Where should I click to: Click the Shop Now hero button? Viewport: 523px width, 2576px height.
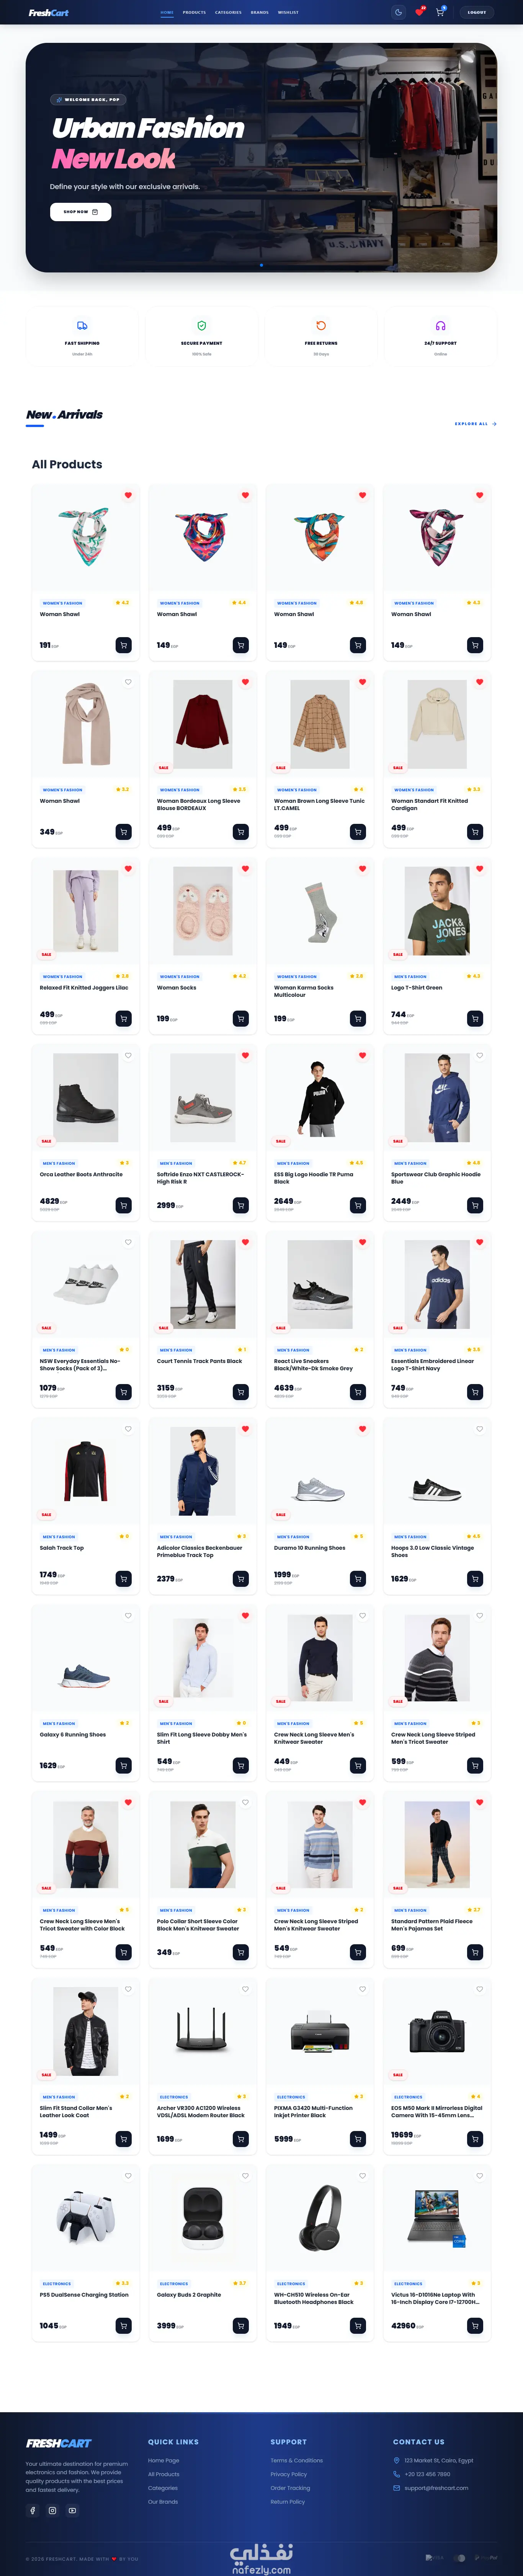click(80, 212)
